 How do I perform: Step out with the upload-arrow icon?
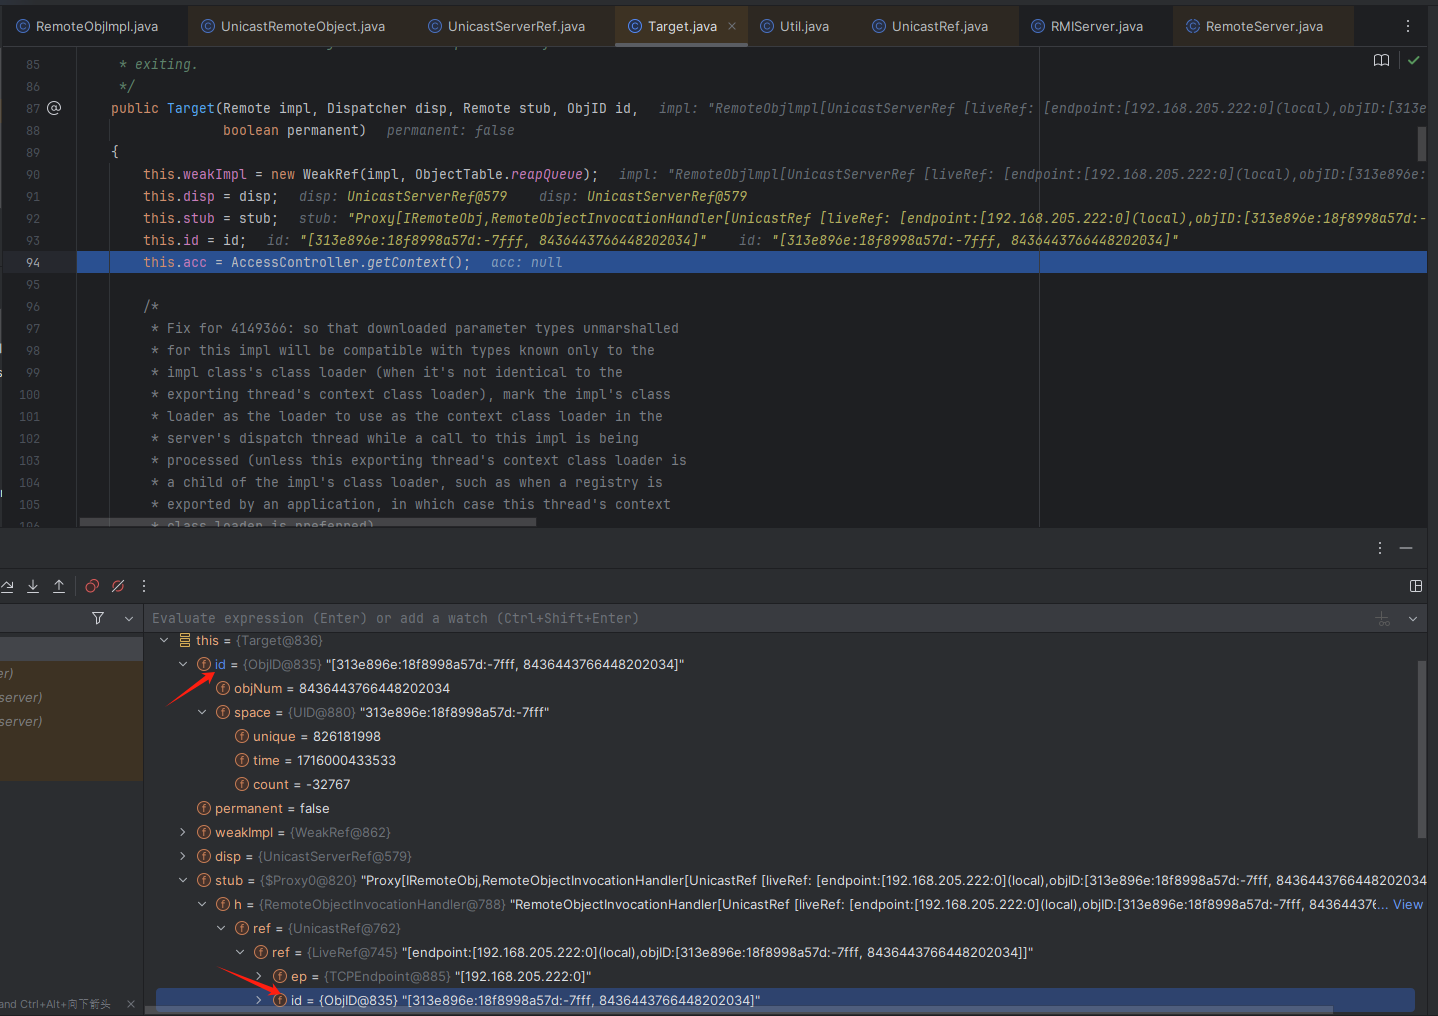click(x=59, y=586)
